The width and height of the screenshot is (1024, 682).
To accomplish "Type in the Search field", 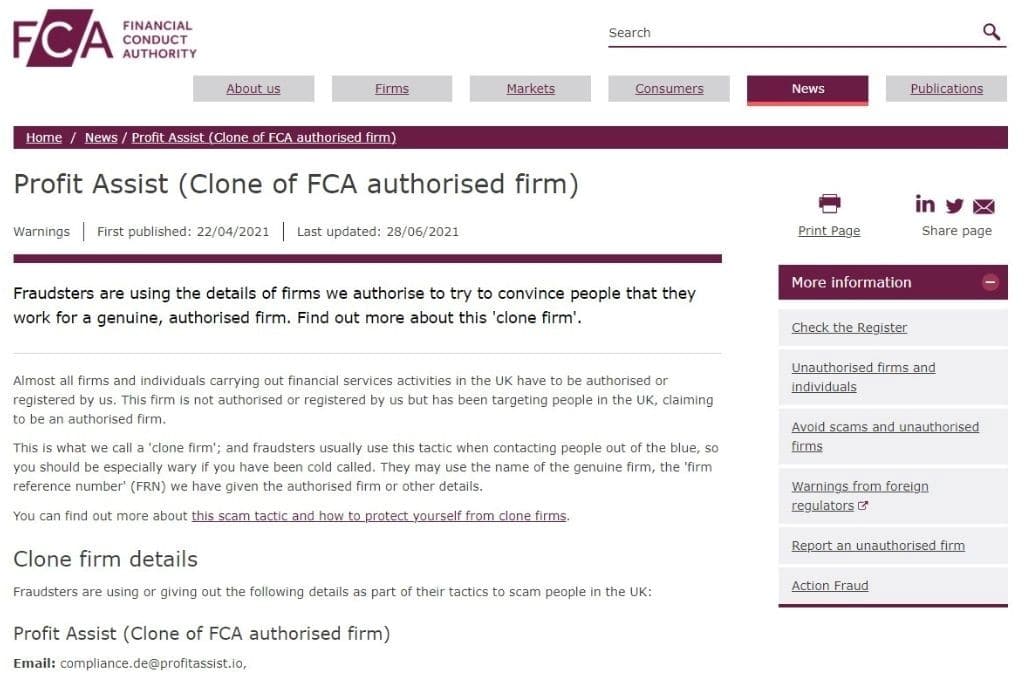I will point(790,33).
